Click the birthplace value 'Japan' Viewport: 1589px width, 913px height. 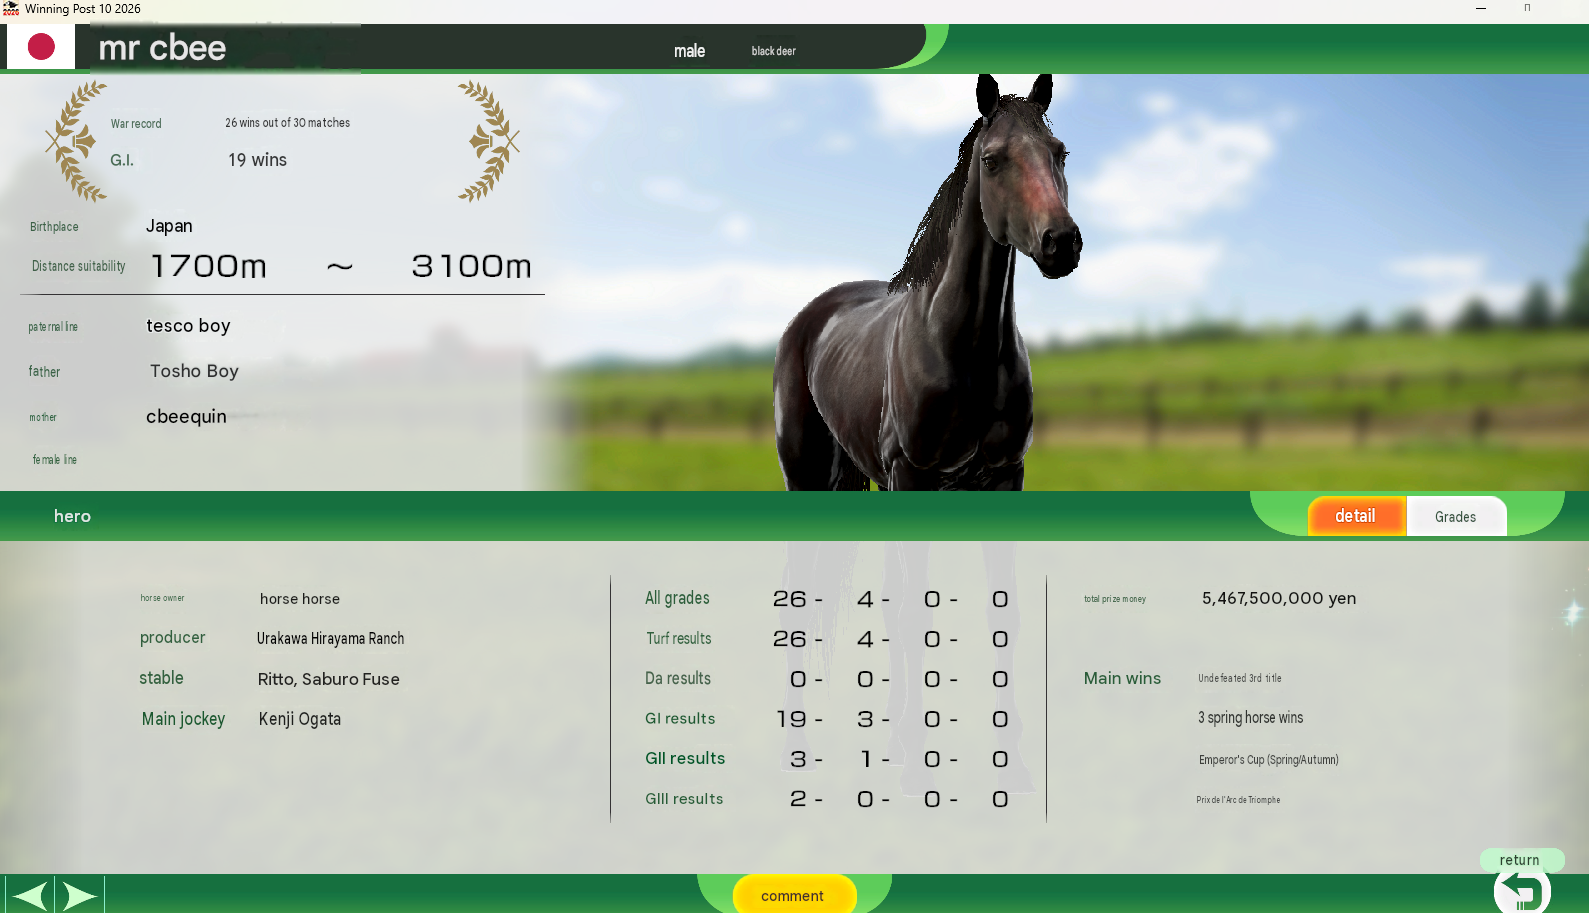coord(169,226)
